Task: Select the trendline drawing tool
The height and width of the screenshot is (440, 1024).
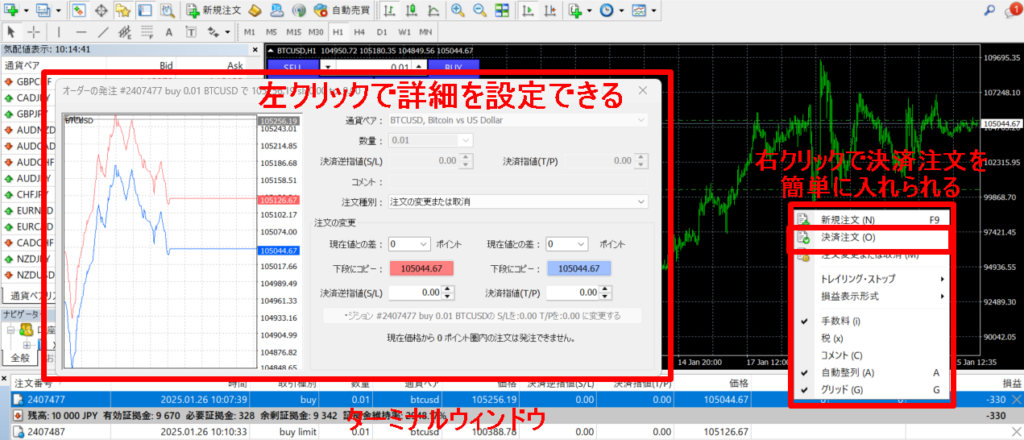Action: 103,31
